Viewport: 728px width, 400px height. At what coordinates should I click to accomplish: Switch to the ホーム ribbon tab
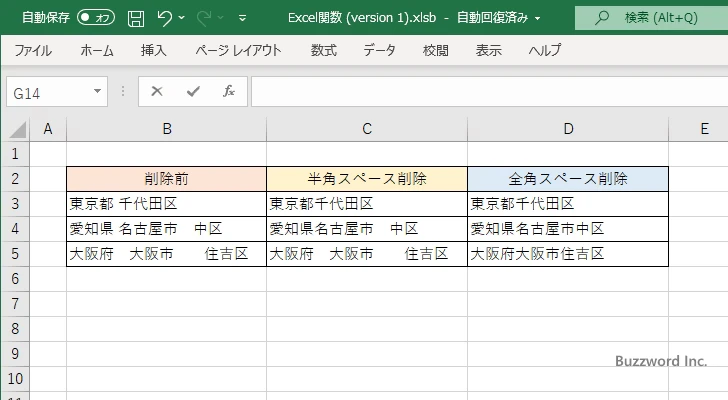(97, 50)
